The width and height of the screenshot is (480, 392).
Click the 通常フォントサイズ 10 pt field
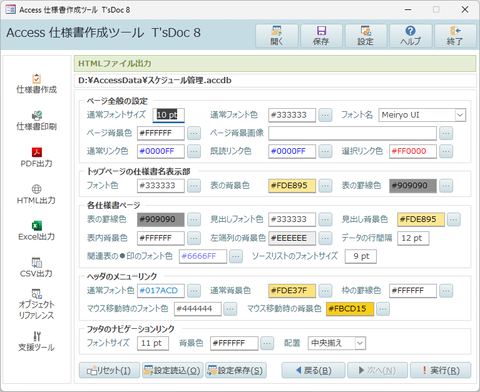pos(168,115)
